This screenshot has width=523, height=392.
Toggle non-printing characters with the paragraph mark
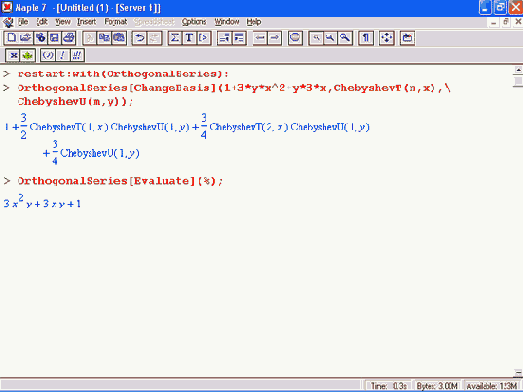pos(366,38)
